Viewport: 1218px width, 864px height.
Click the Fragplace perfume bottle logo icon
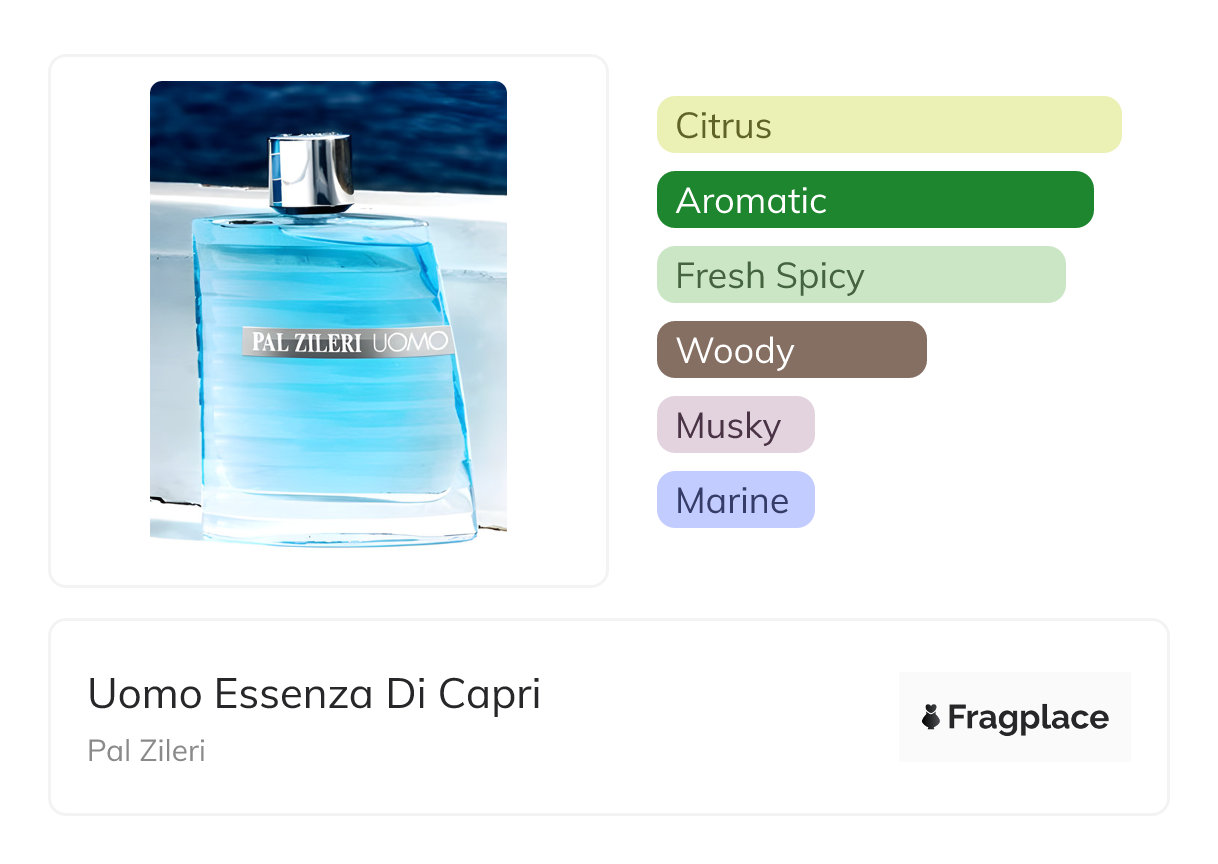click(x=931, y=717)
